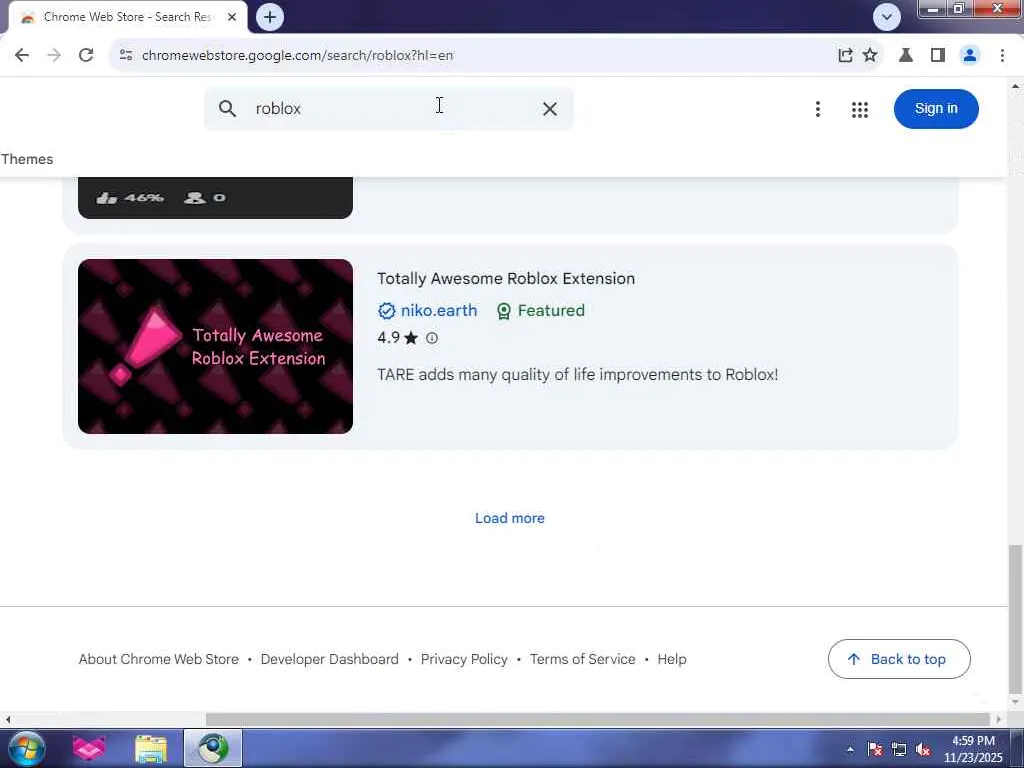
Task: Open About Chrome Web Store
Action: click(x=159, y=659)
